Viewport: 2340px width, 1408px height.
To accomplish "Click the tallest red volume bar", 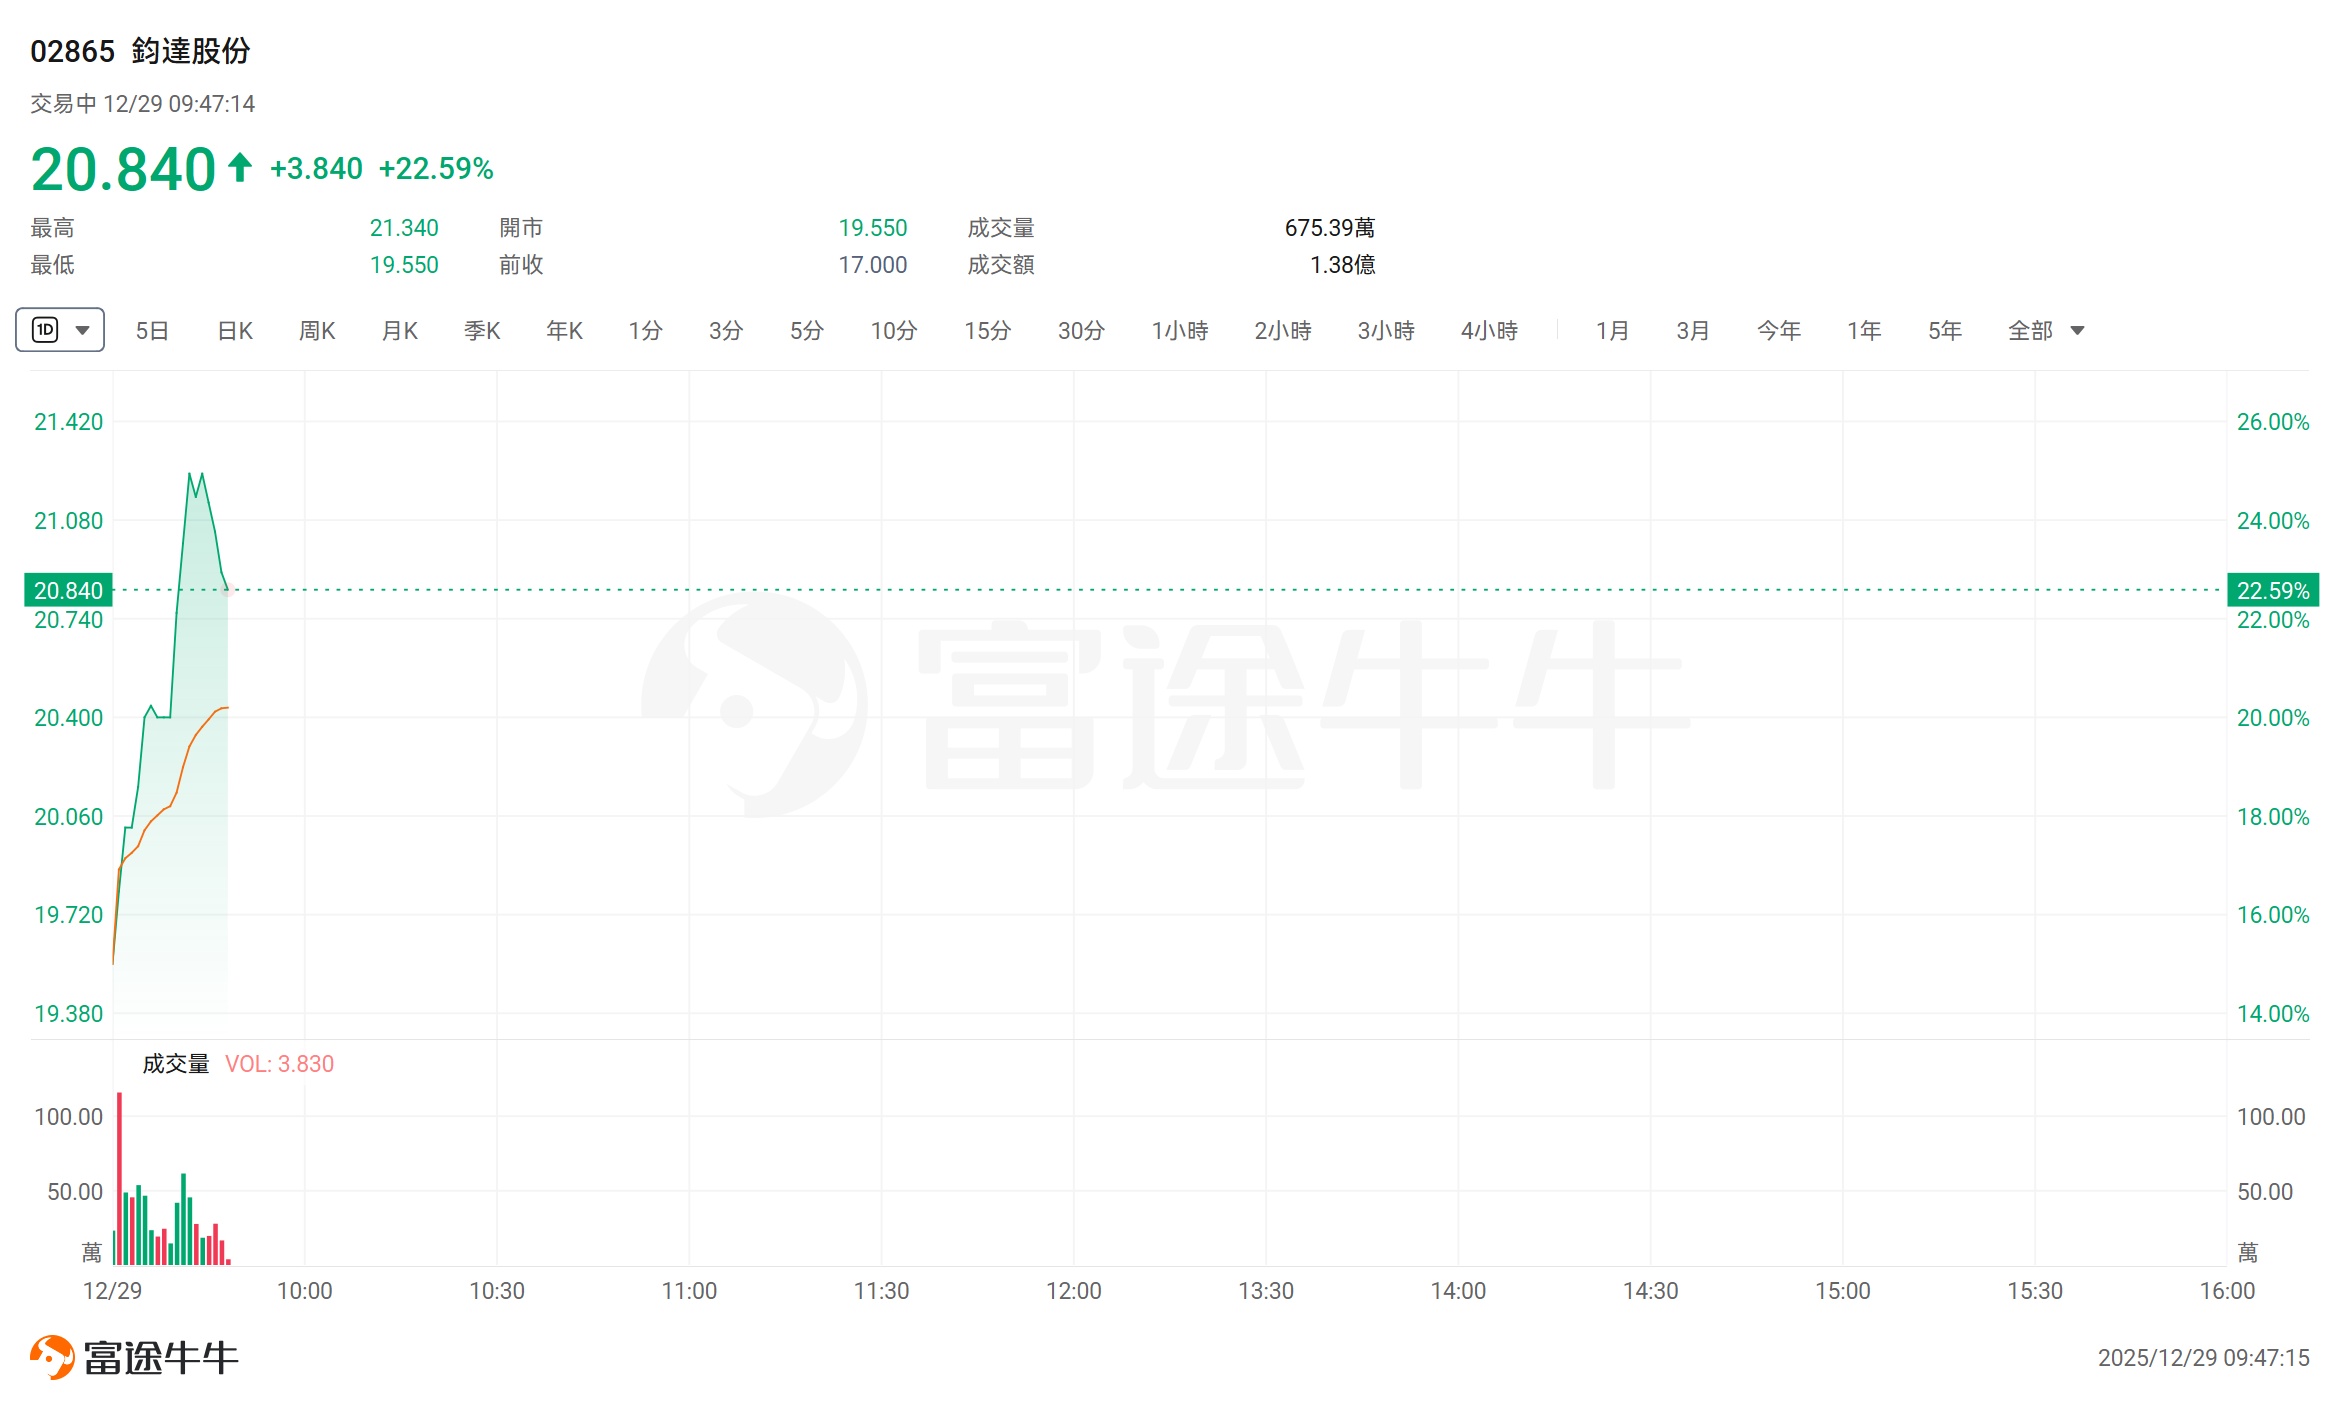I will click(x=119, y=1178).
